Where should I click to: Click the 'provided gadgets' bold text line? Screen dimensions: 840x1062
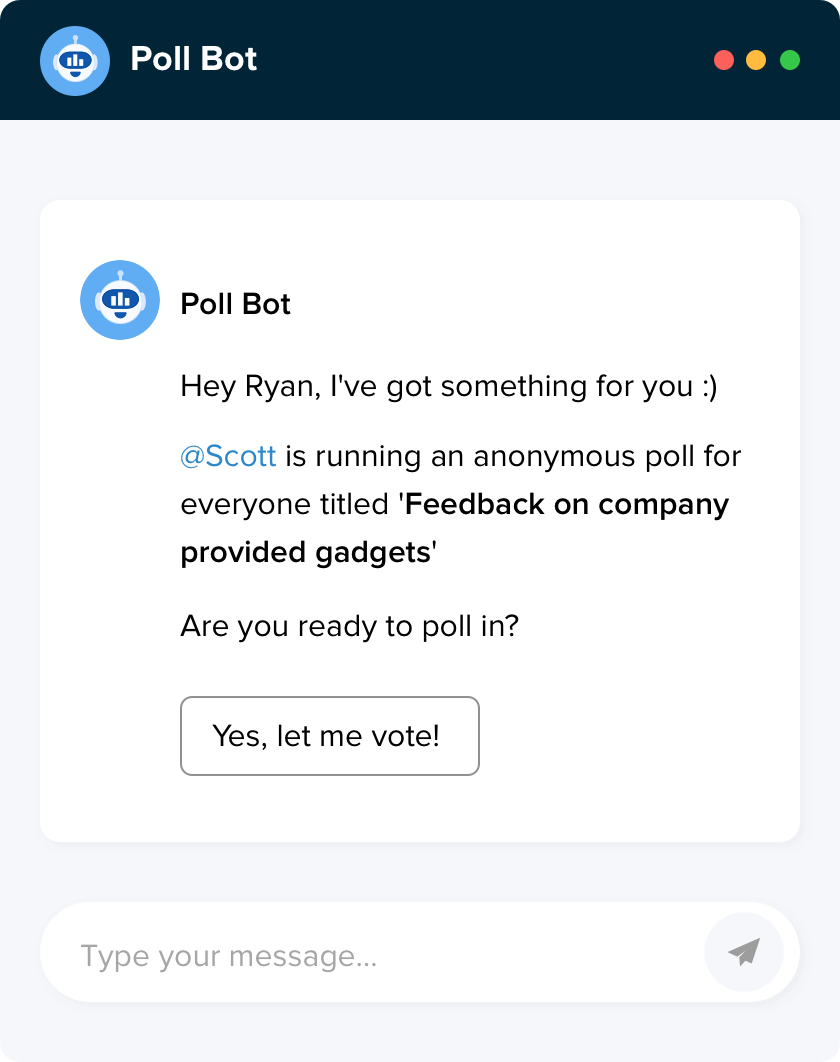[305, 552]
